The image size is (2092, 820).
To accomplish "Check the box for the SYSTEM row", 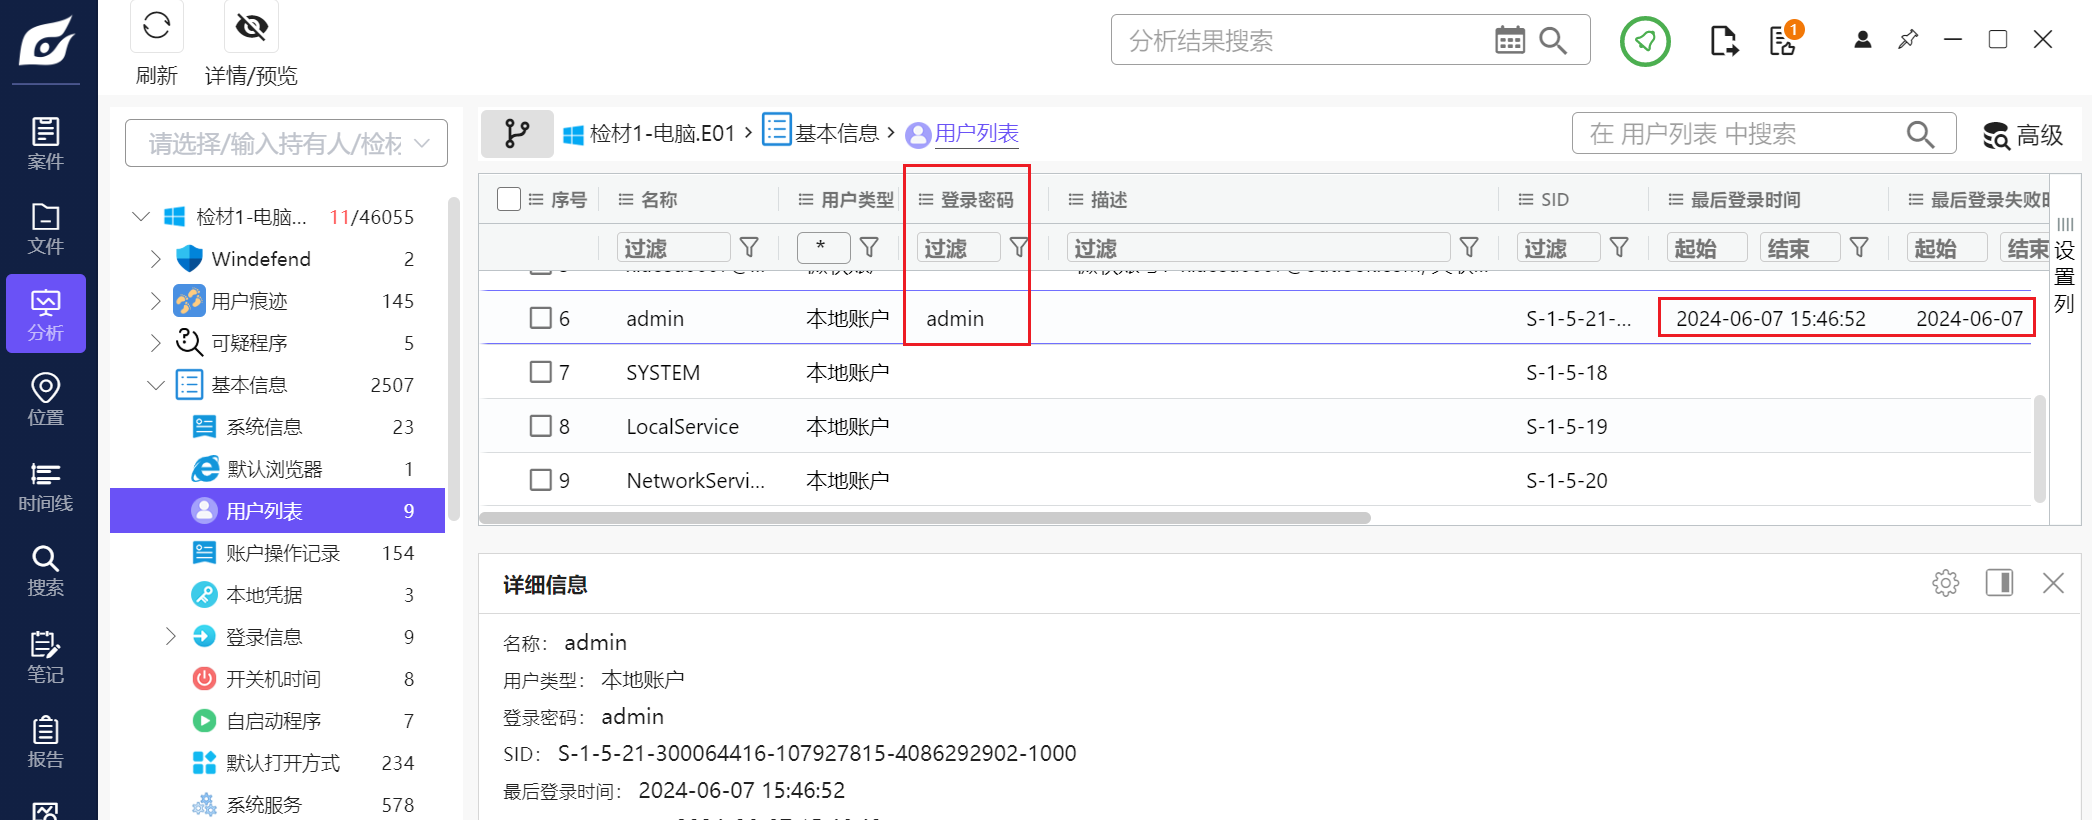I will (541, 372).
